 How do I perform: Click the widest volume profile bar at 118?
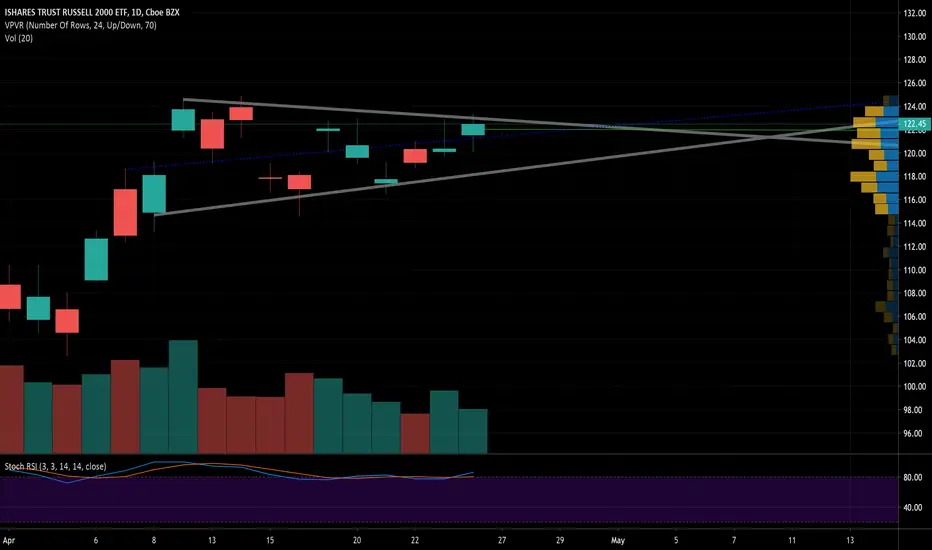pyautogui.click(x=874, y=177)
